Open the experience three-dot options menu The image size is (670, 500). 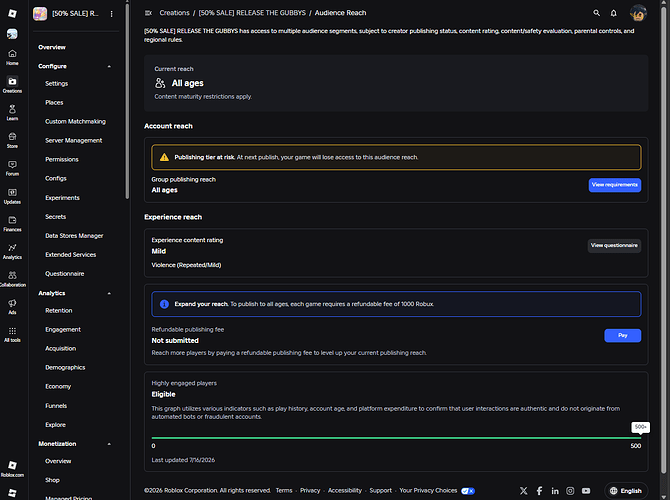(112, 14)
